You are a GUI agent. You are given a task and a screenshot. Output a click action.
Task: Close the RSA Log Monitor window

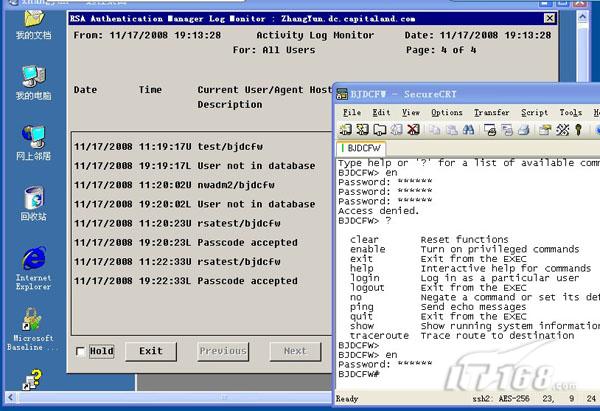point(549,18)
